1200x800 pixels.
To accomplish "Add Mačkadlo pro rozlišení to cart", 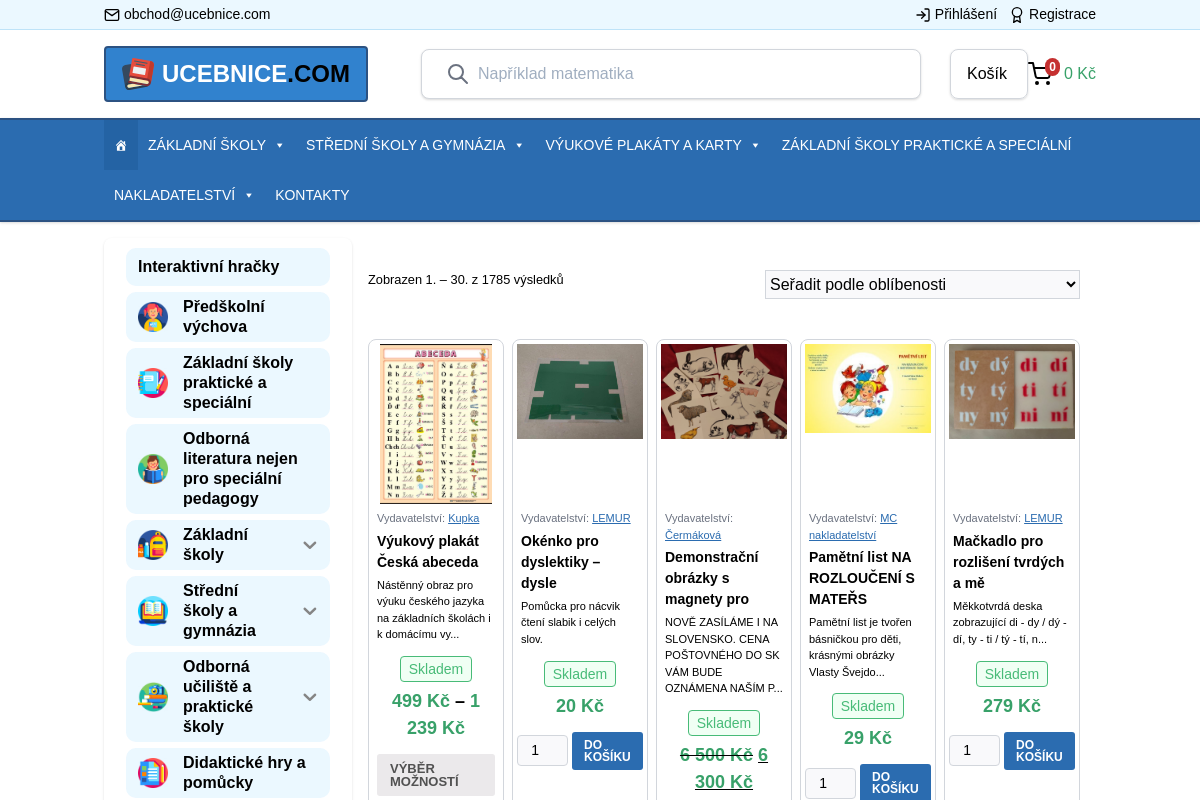I will tap(1039, 751).
